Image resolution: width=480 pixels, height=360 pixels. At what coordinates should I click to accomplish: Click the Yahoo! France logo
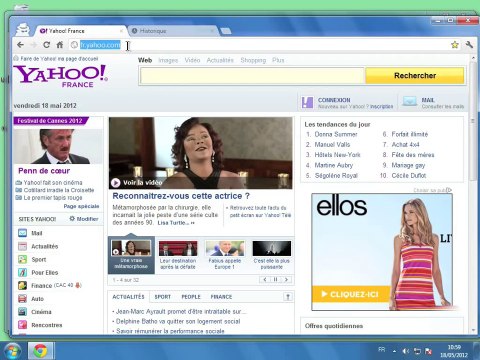coord(60,76)
